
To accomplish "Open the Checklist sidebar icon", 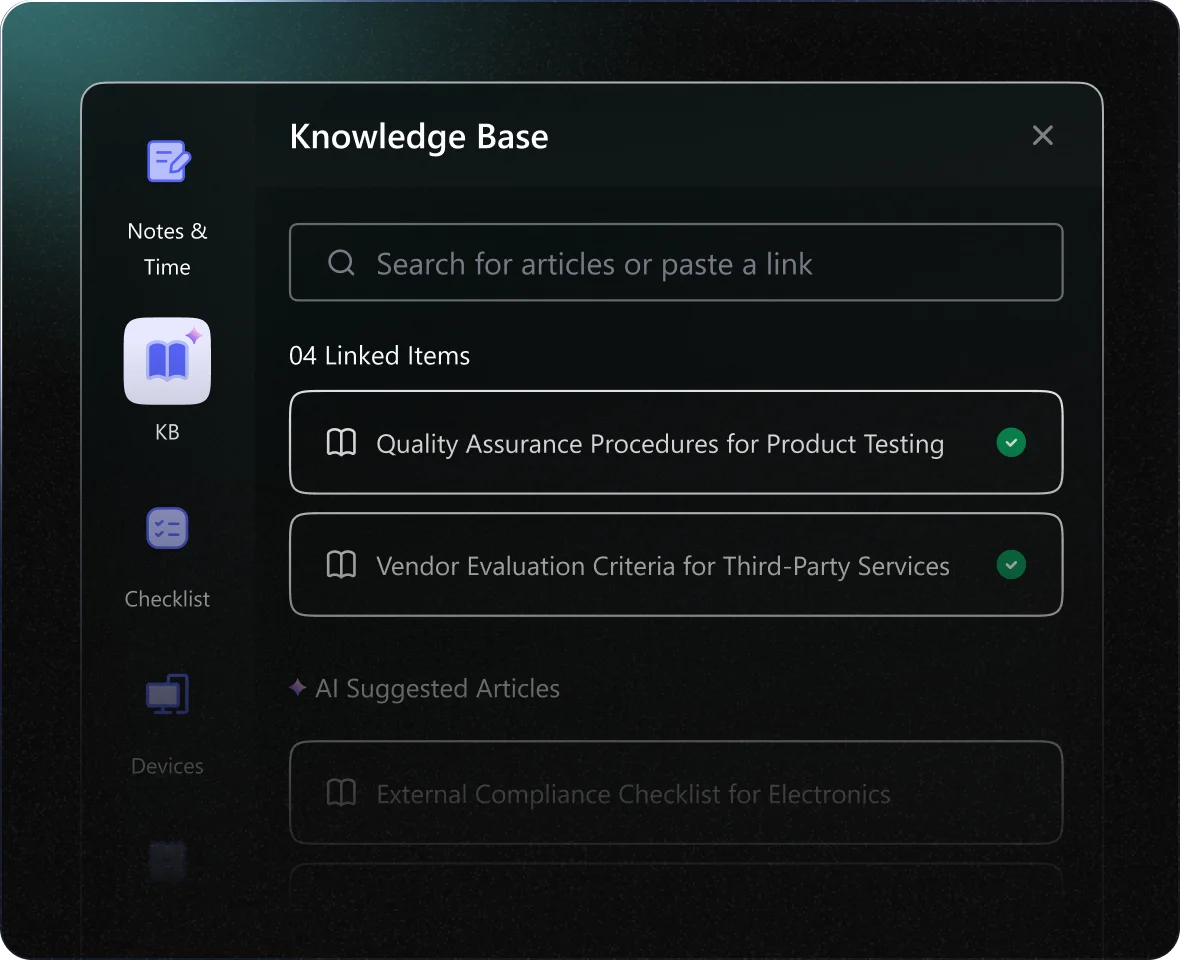I will 167,528.
